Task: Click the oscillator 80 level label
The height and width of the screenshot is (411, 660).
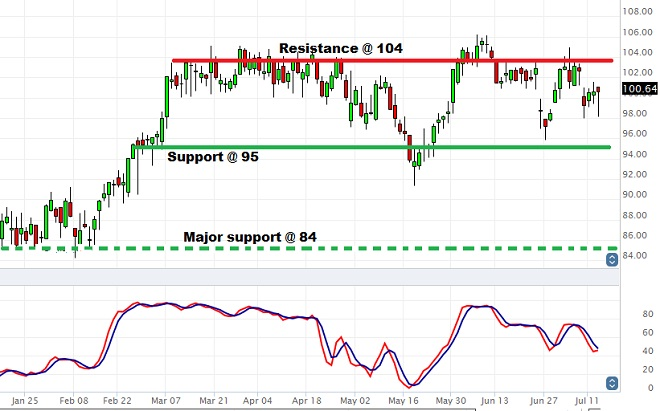Action: [648, 314]
